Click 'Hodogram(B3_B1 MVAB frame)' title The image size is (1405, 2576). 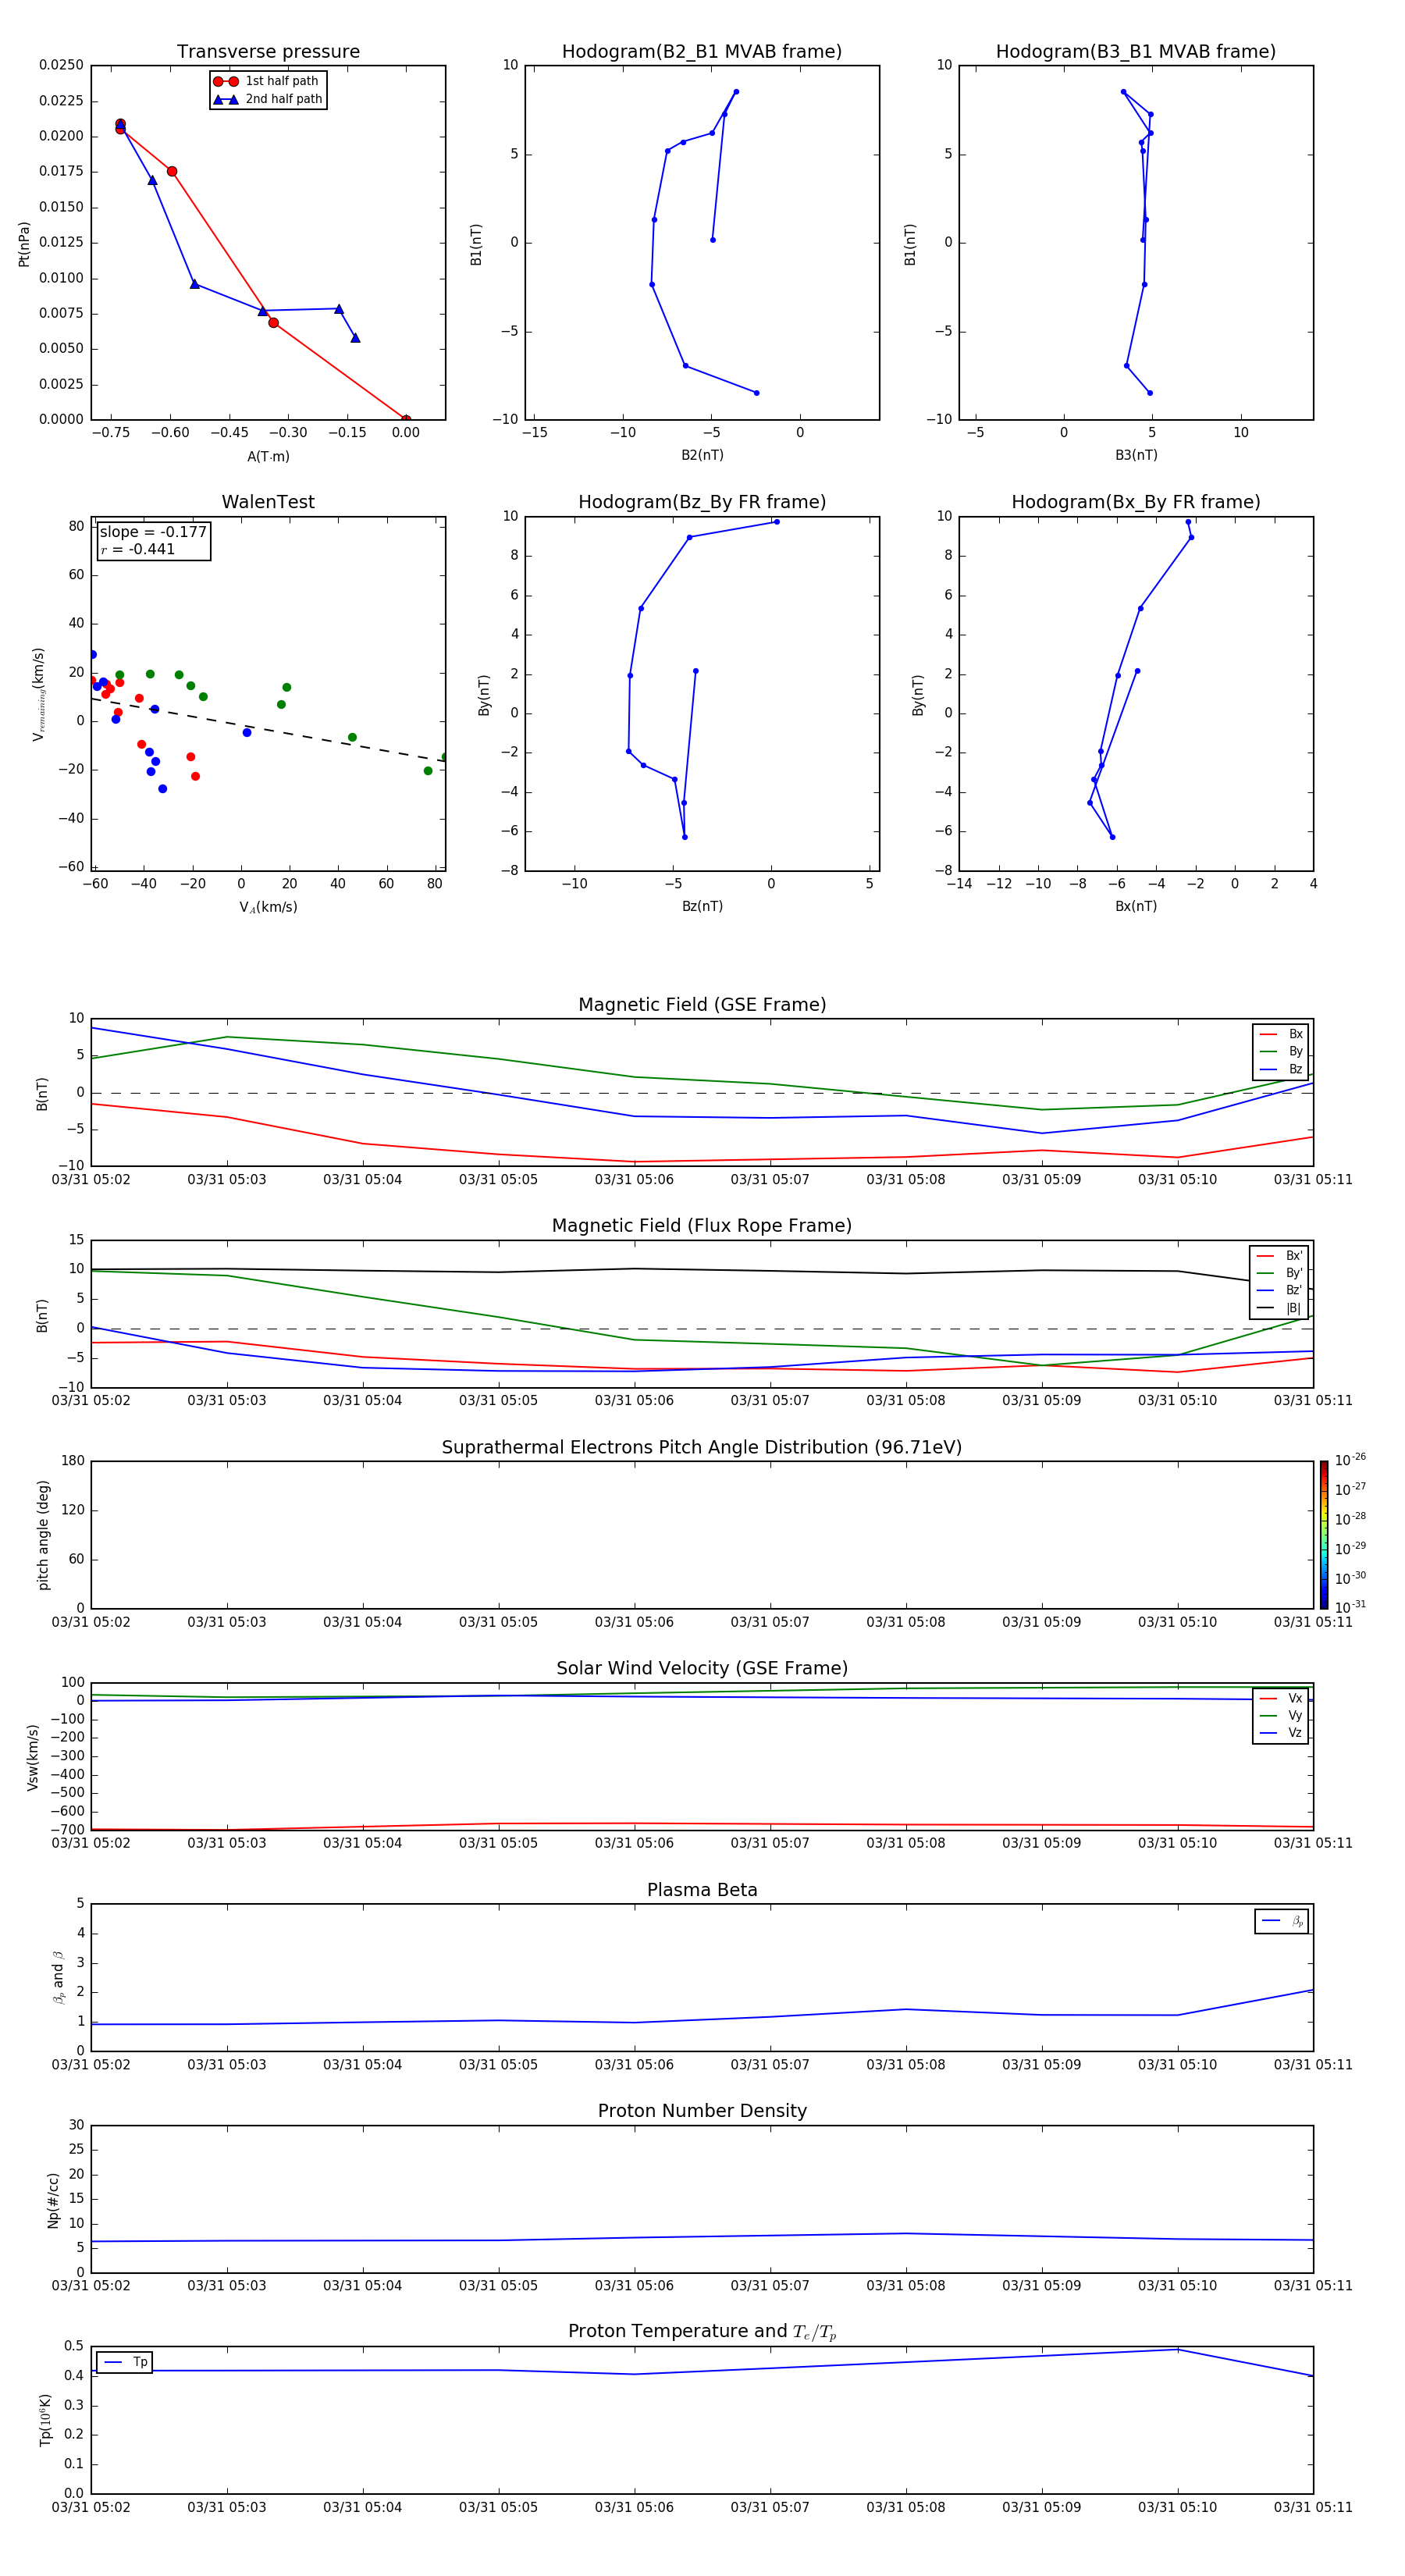[1136, 52]
